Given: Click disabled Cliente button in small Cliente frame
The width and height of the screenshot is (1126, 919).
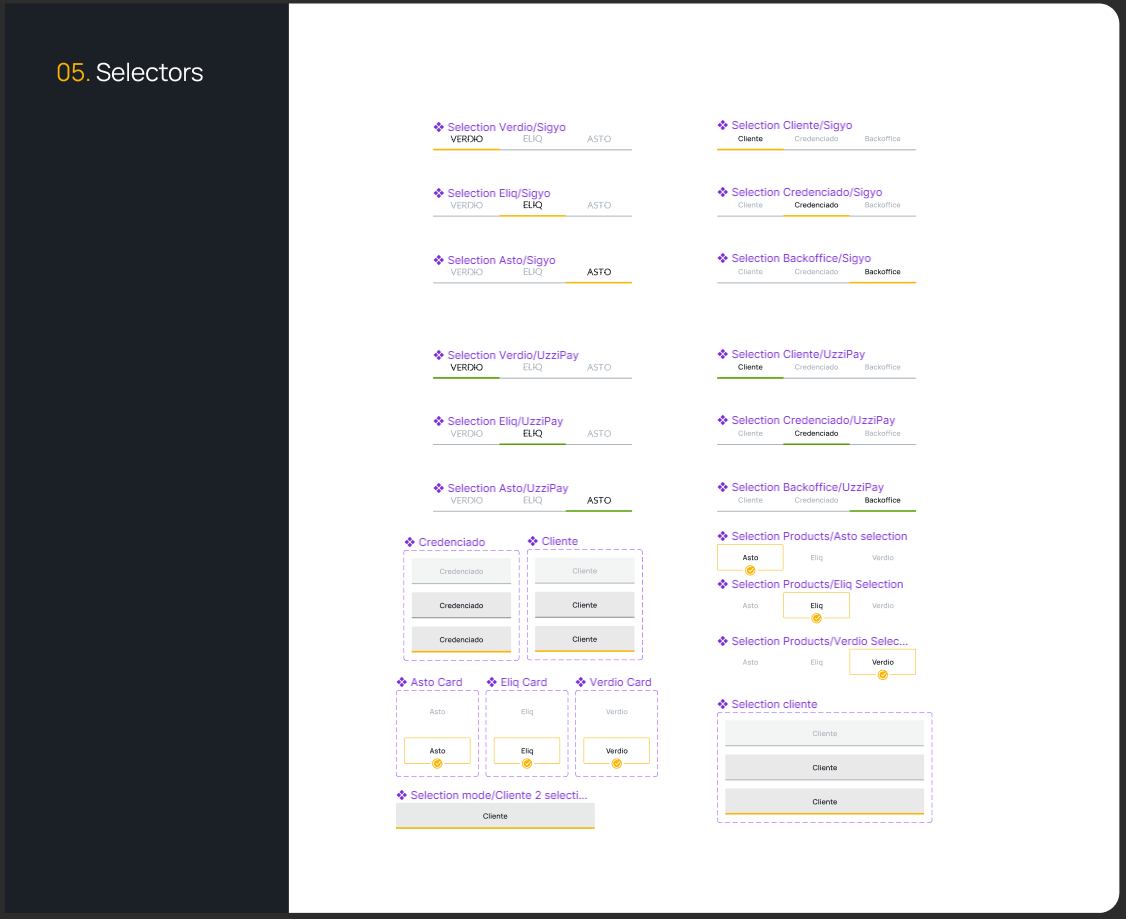Looking at the screenshot, I should (585, 571).
